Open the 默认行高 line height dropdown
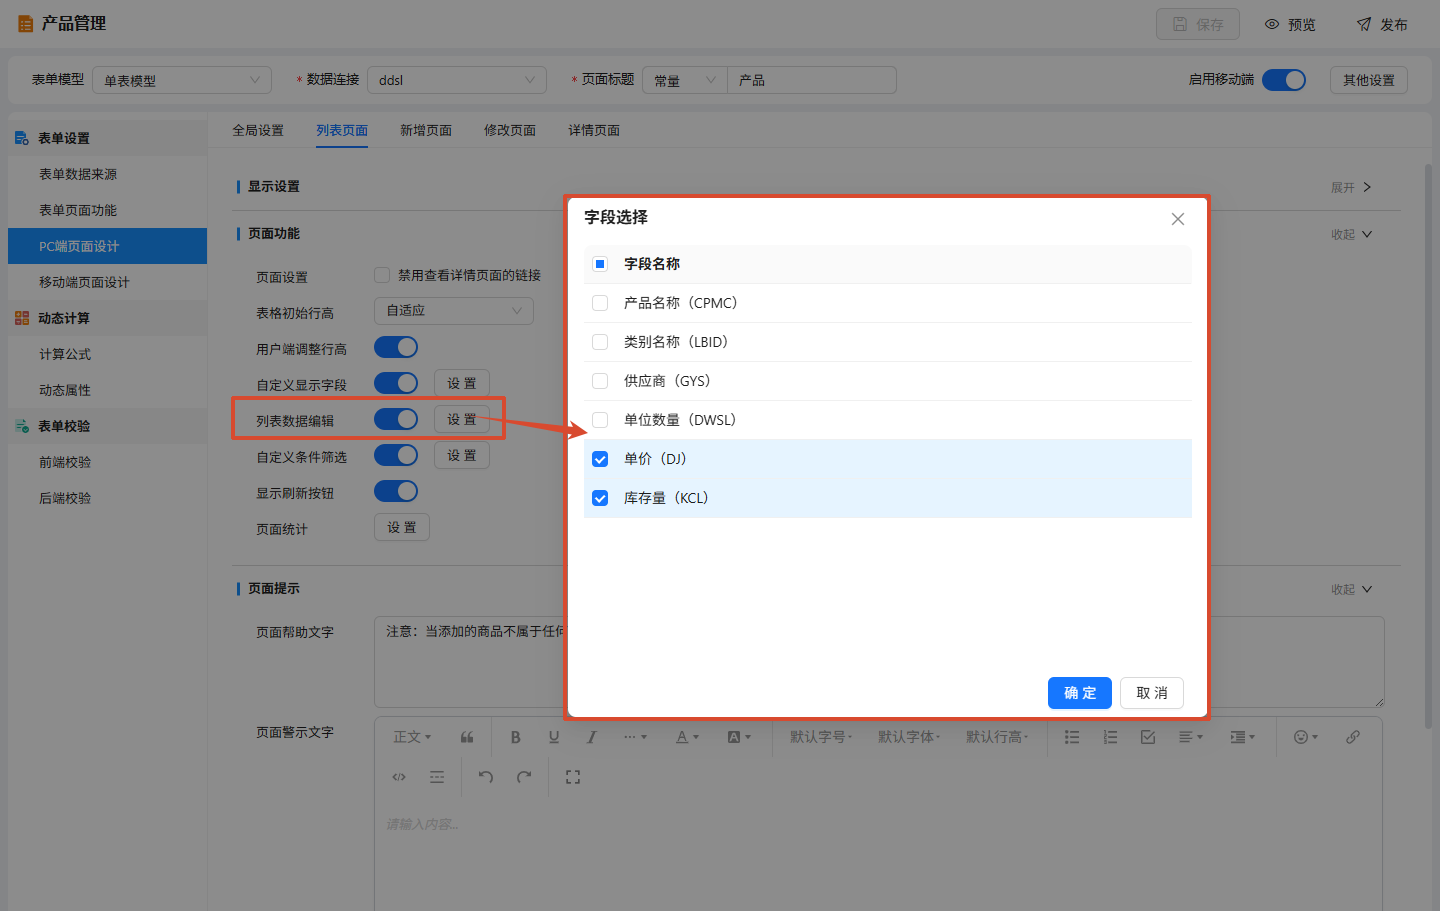This screenshot has height=911, width=1440. pyautogui.click(x=997, y=737)
